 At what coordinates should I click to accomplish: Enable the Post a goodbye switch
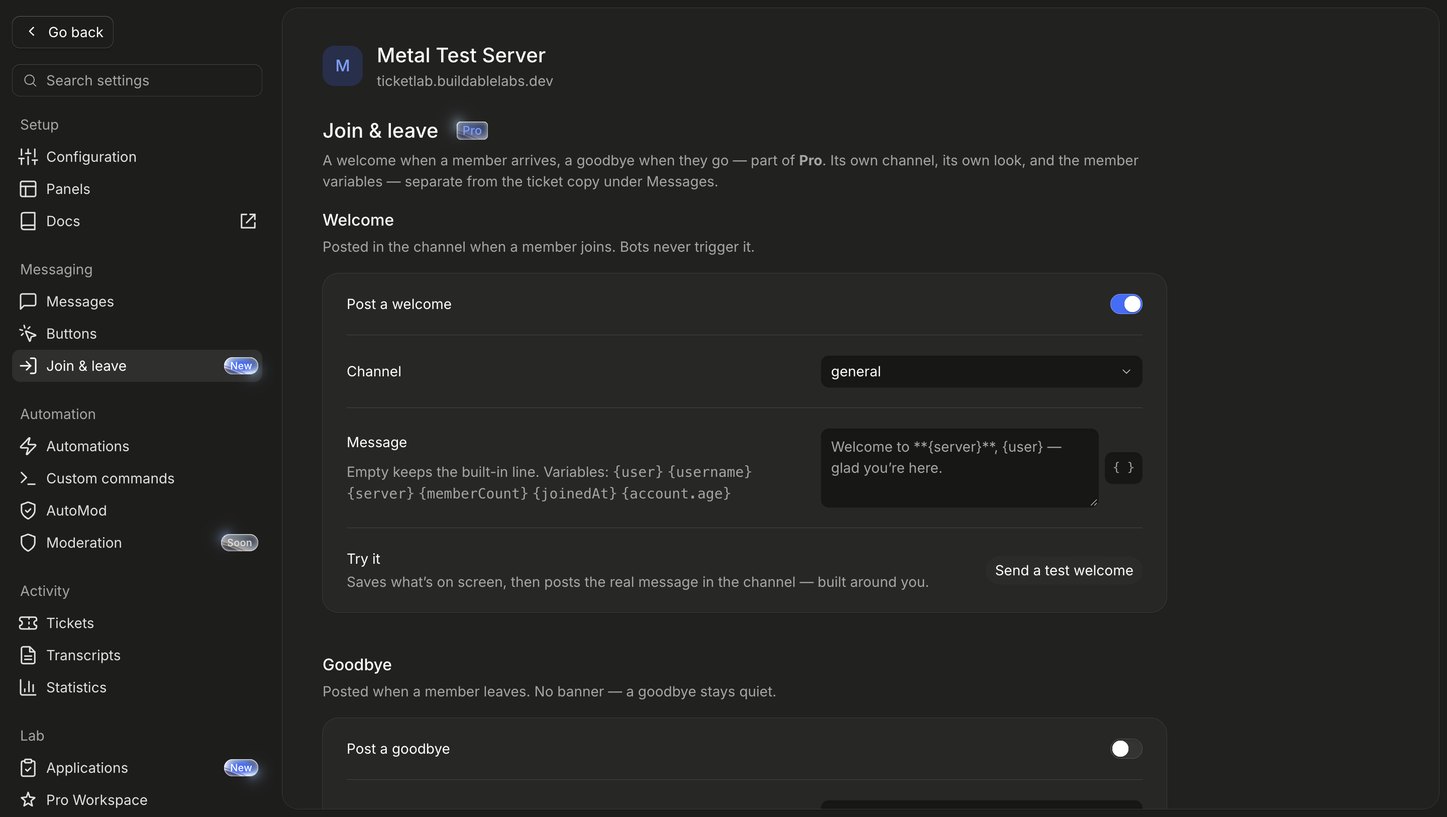click(1126, 749)
